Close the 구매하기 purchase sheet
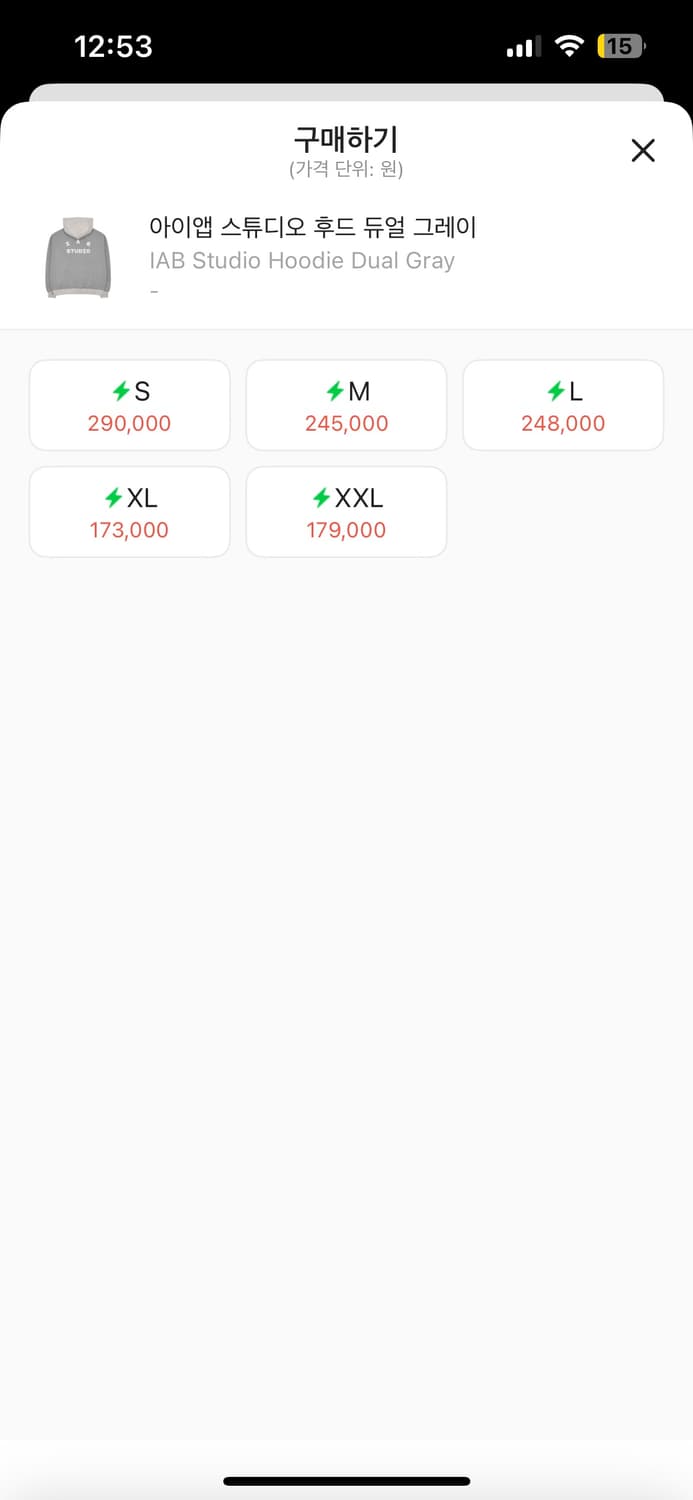The height and width of the screenshot is (1500, 693). tap(643, 150)
